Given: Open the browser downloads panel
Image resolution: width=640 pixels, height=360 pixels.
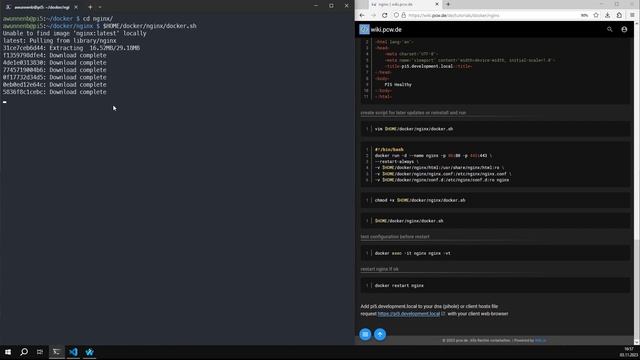Looking at the screenshot, I should tap(608, 15).
